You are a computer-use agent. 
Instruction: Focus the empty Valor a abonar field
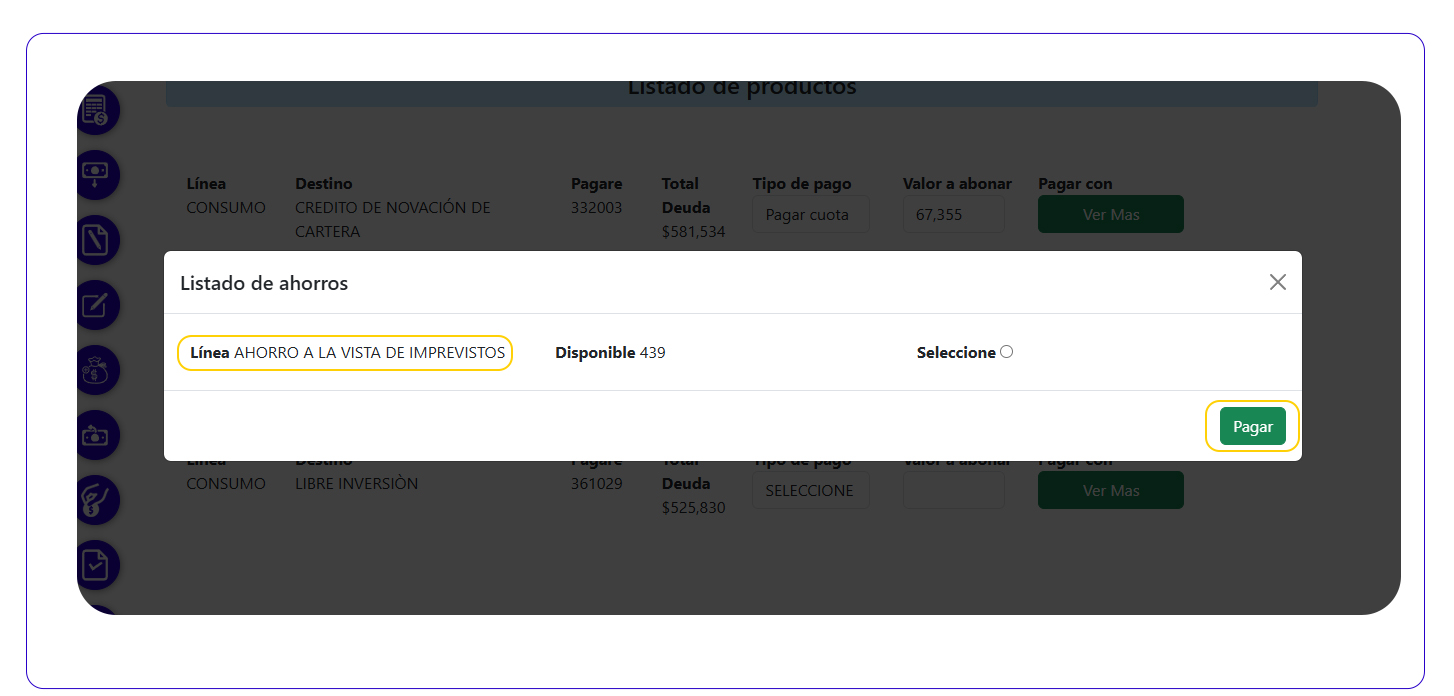point(953,490)
